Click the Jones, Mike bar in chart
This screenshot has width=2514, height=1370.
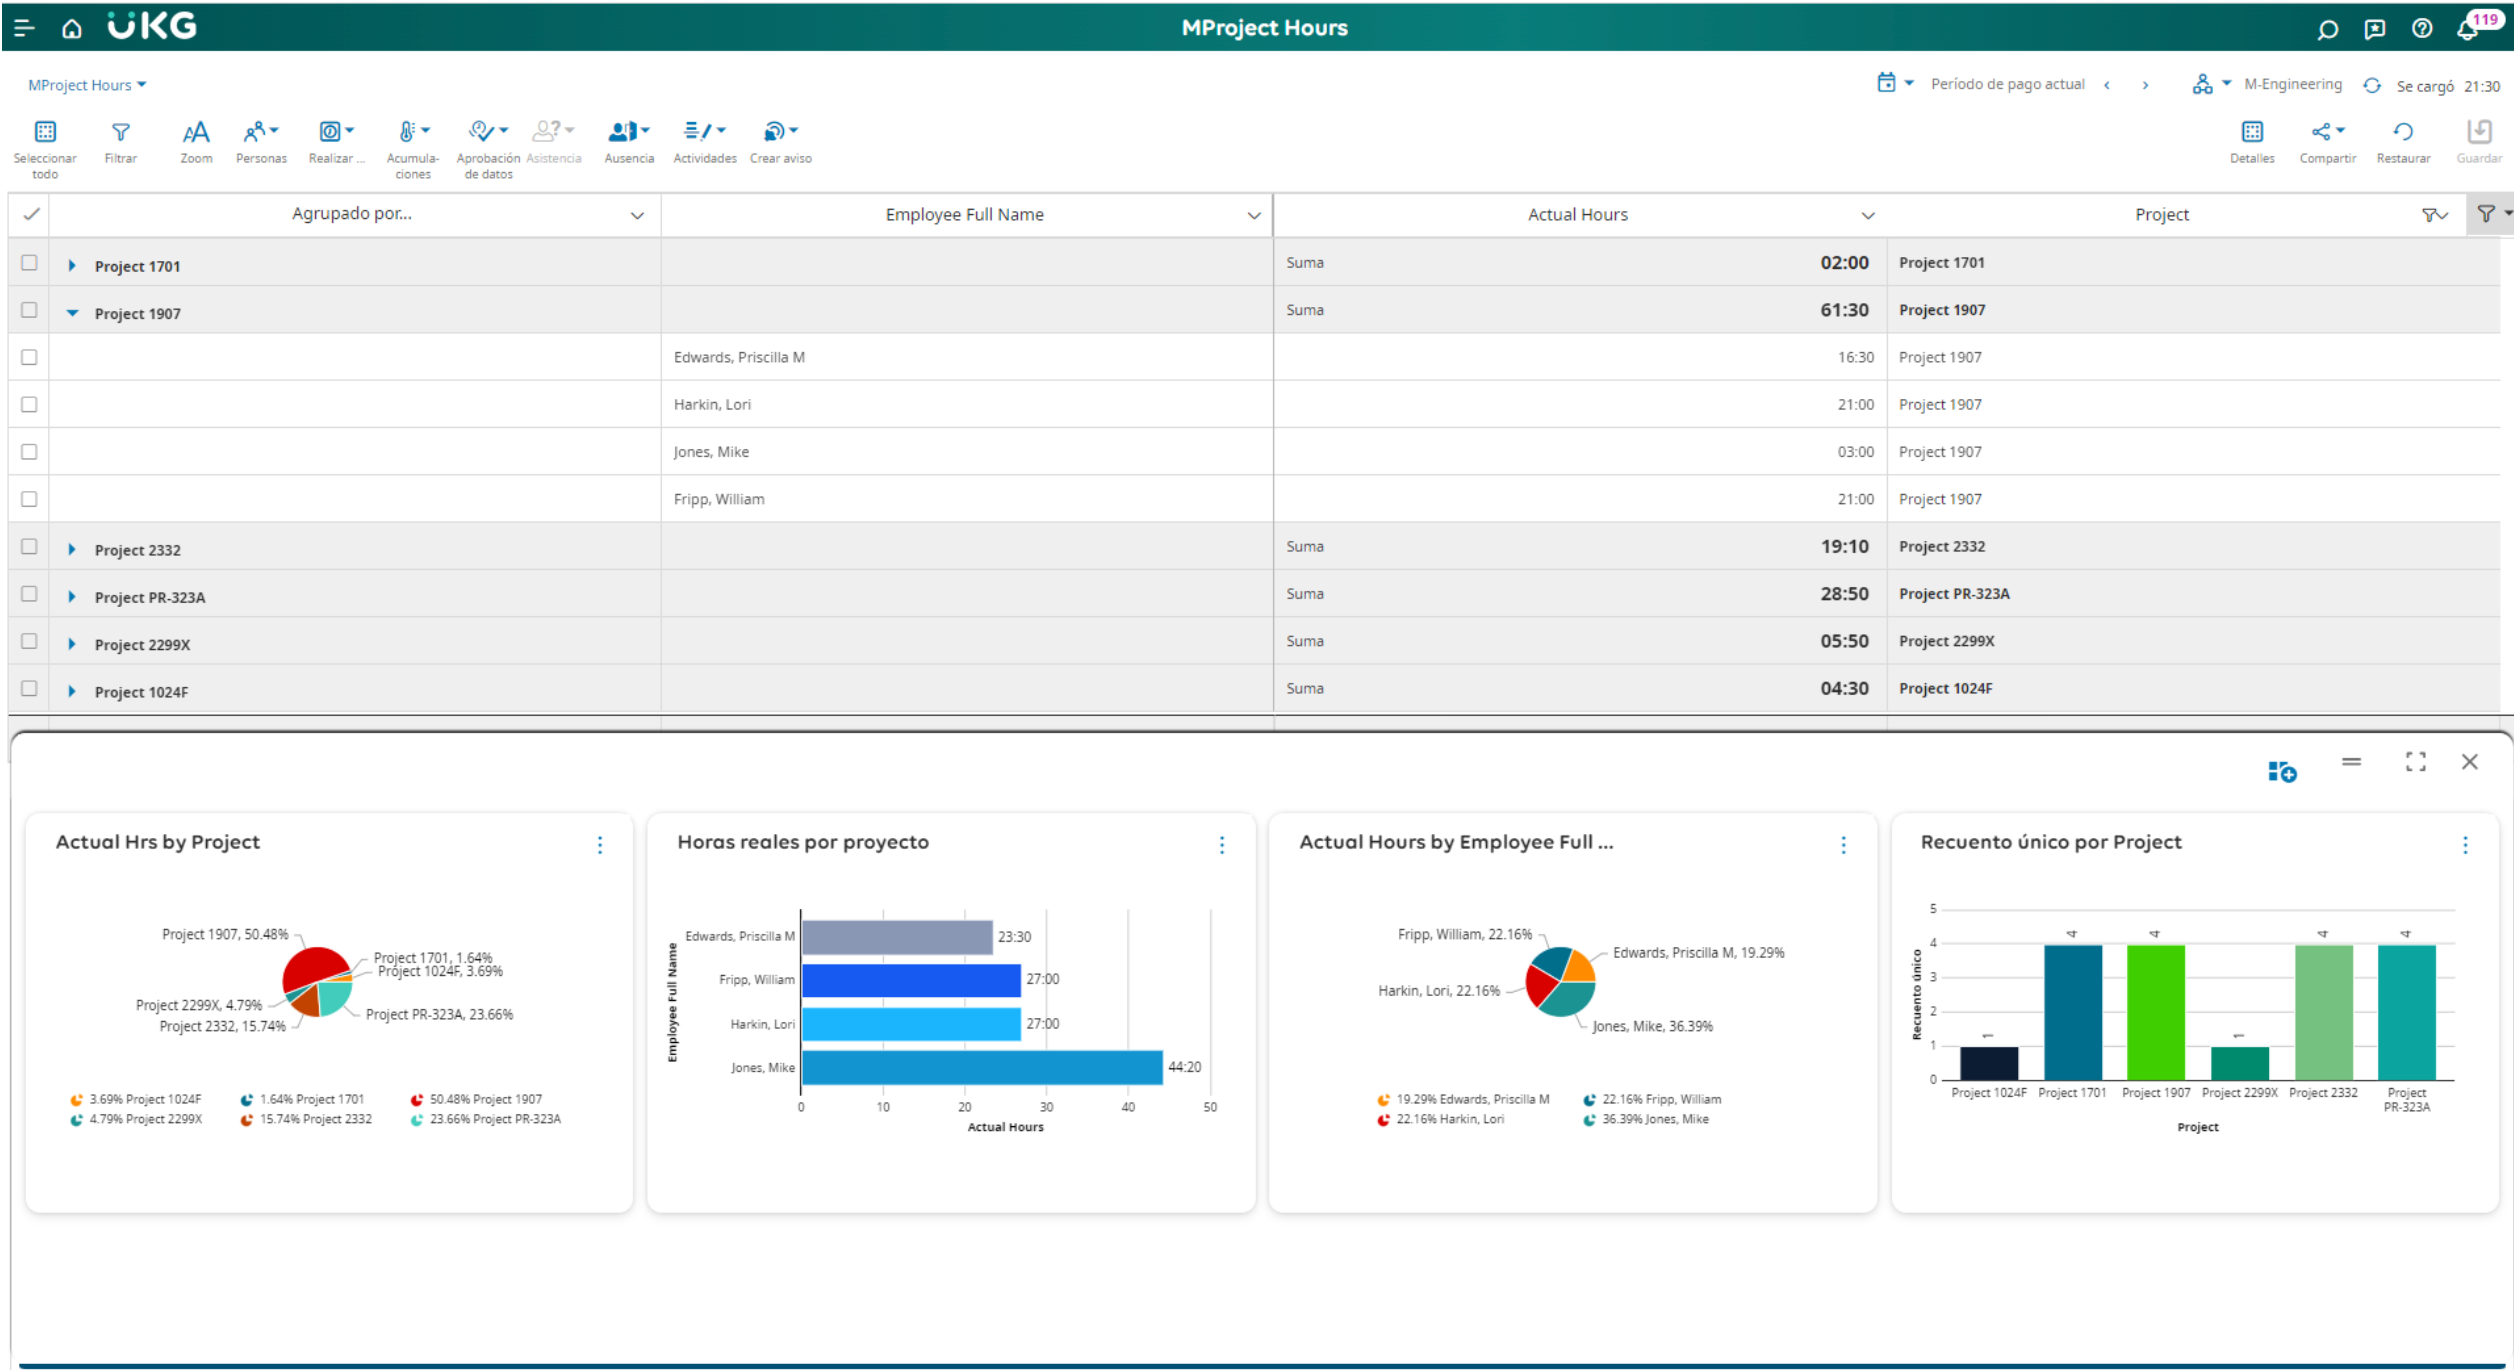(981, 1068)
